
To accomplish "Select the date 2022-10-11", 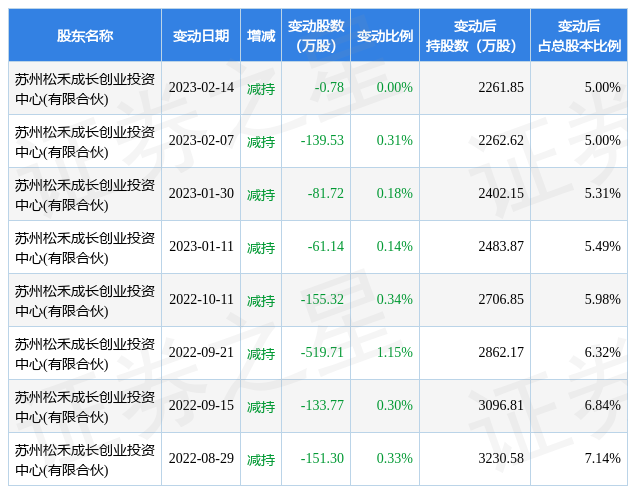I will point(201,299).
